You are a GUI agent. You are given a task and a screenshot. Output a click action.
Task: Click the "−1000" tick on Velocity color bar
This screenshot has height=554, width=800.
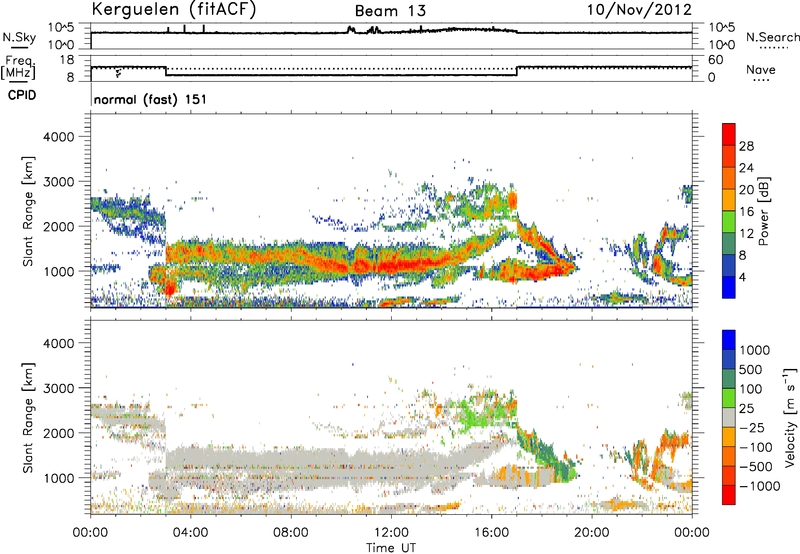pyautogui.click(x=759, y=486)
